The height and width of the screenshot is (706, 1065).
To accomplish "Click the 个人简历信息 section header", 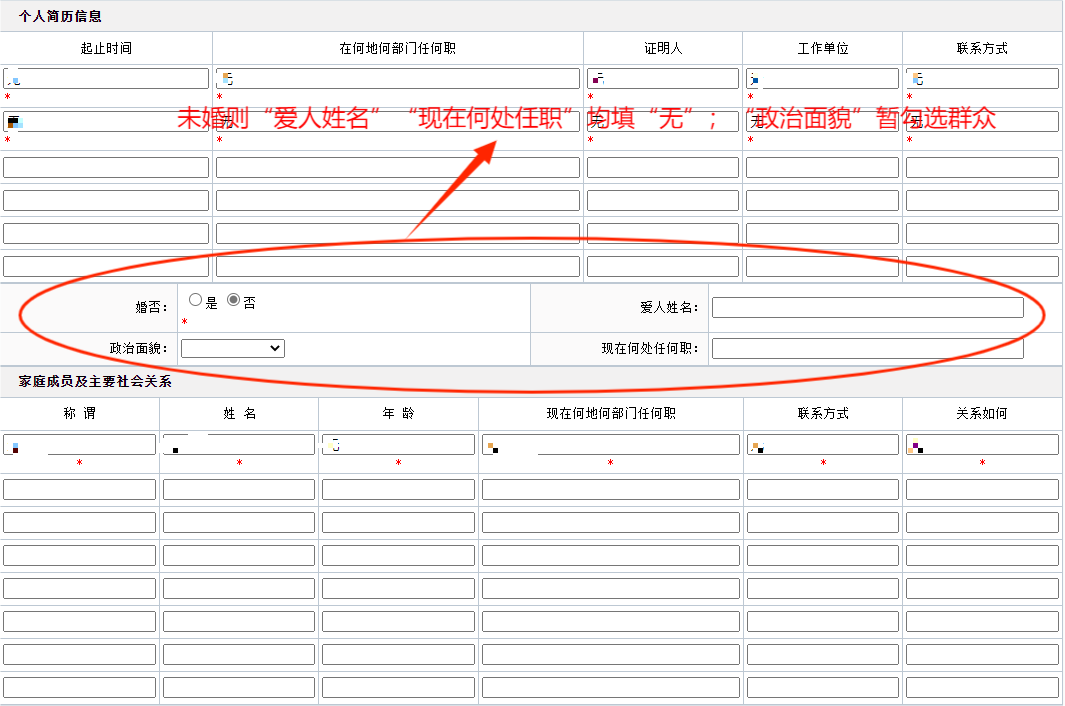I will [60, 16].
